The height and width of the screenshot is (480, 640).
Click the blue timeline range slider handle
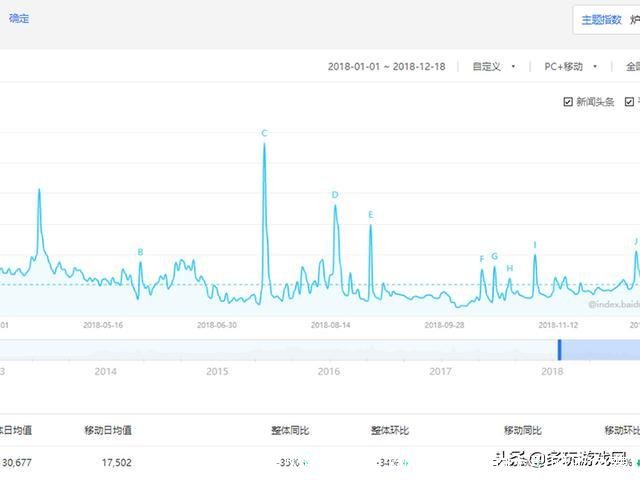pyautogui.click(x=560, y=350)
